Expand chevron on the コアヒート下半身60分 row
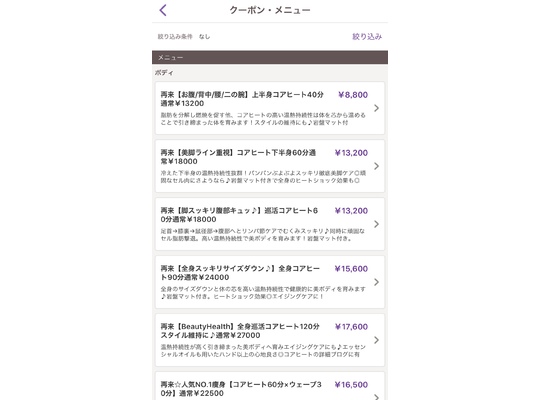 pos(376,166)
